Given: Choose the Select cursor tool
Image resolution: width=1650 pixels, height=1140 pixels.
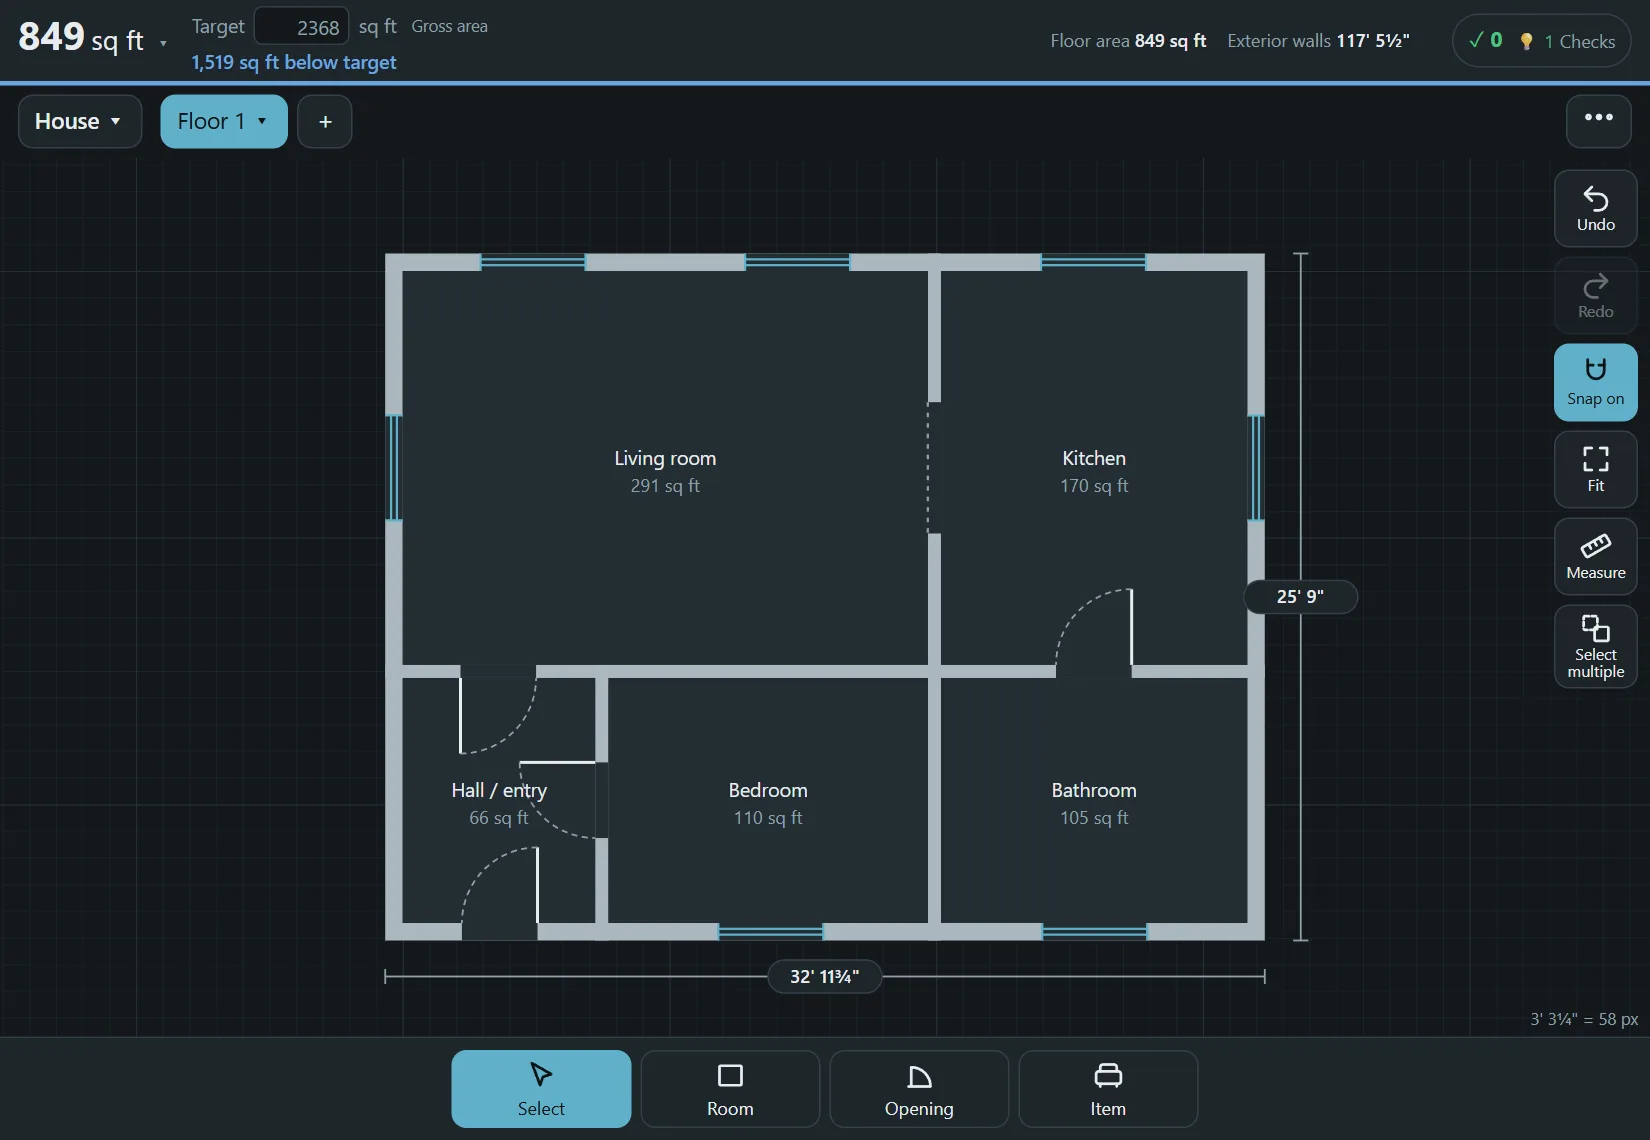Looking at the screenshot, I should [x=541, y=1088].
